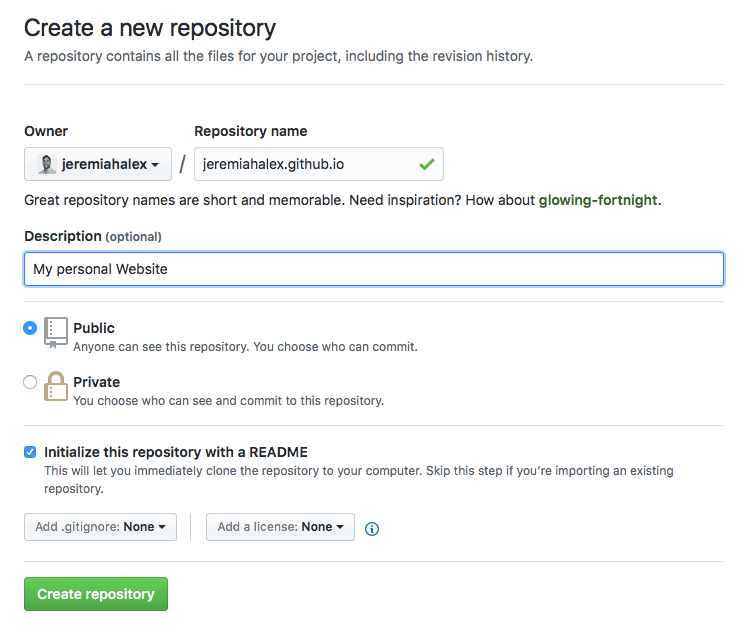Click the 'Repository name' field label
This screenshot has height=635, width=750.
click(x=251, y=131)
